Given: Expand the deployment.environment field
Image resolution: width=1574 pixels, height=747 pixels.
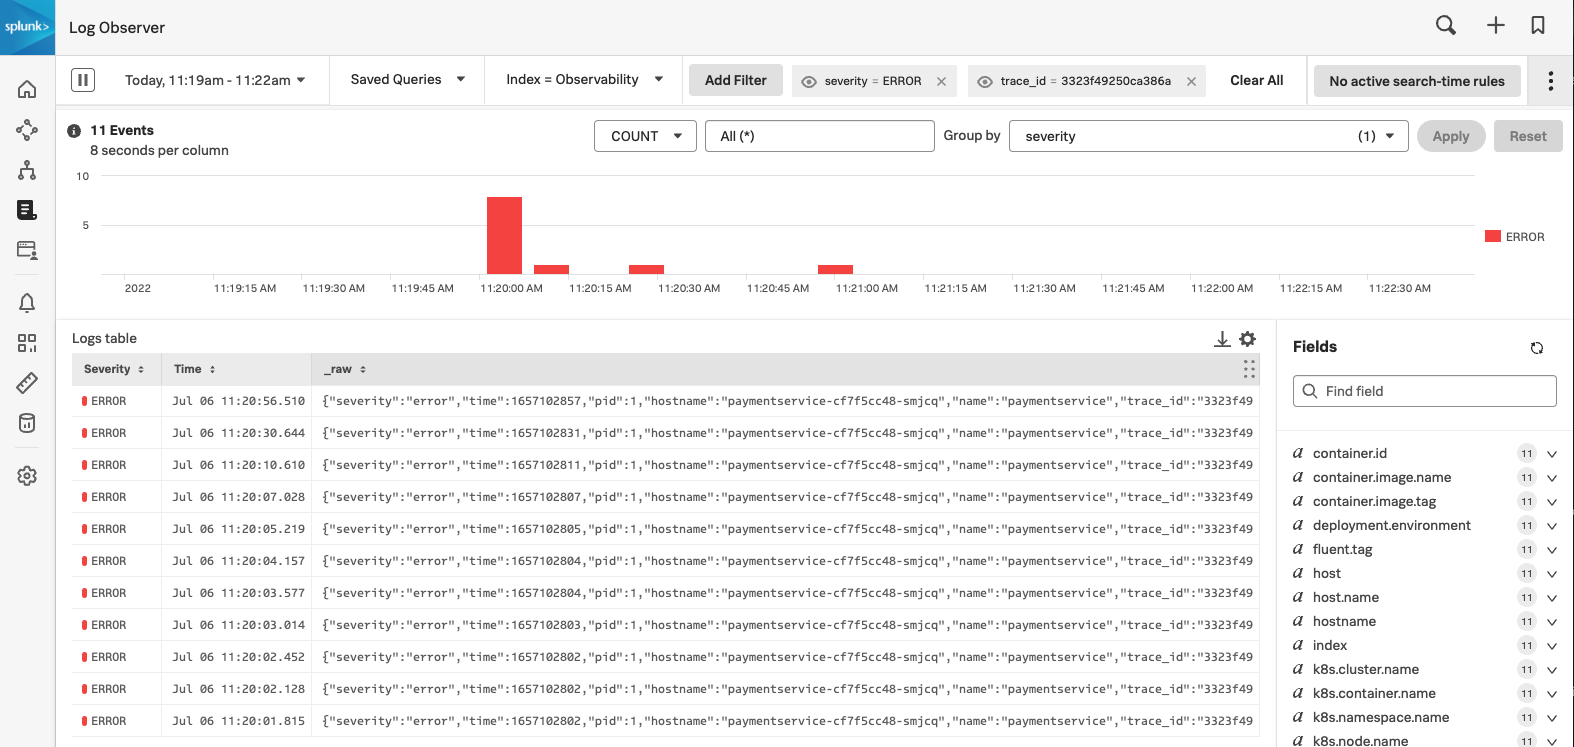Looking at the screenshot, I should coord(1552,526).
